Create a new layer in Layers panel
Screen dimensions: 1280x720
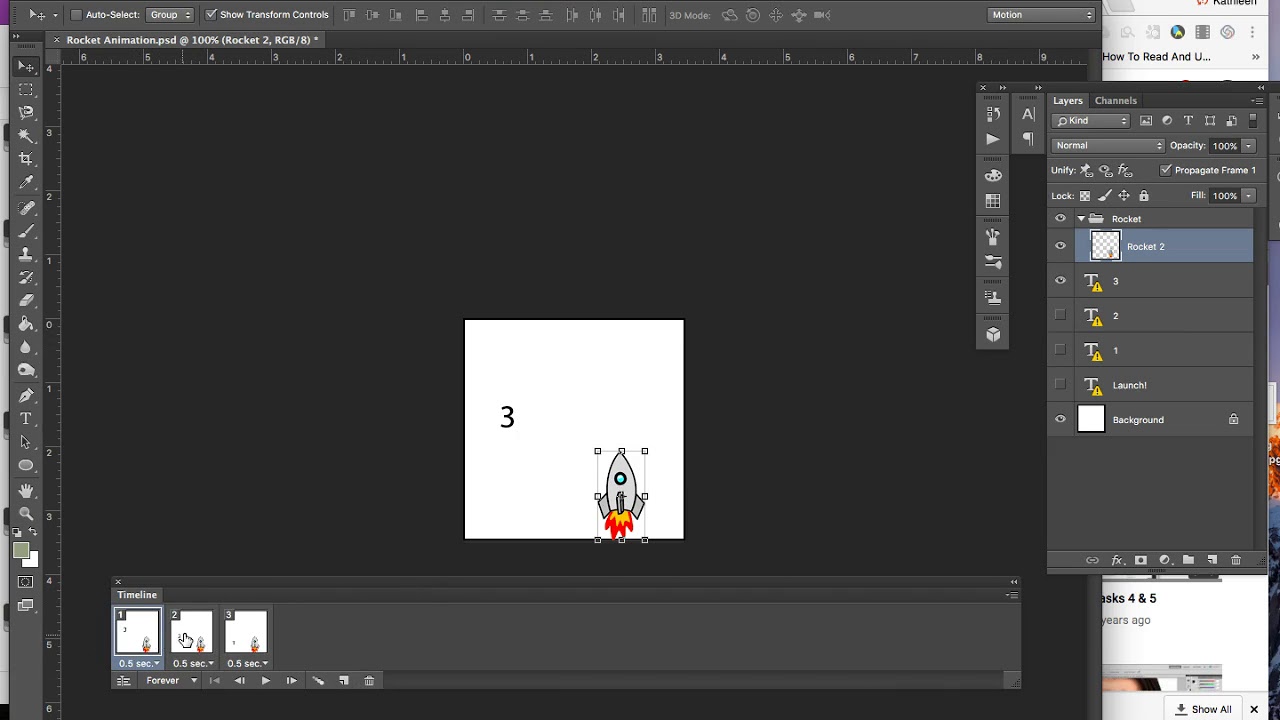coord(1212,561)
